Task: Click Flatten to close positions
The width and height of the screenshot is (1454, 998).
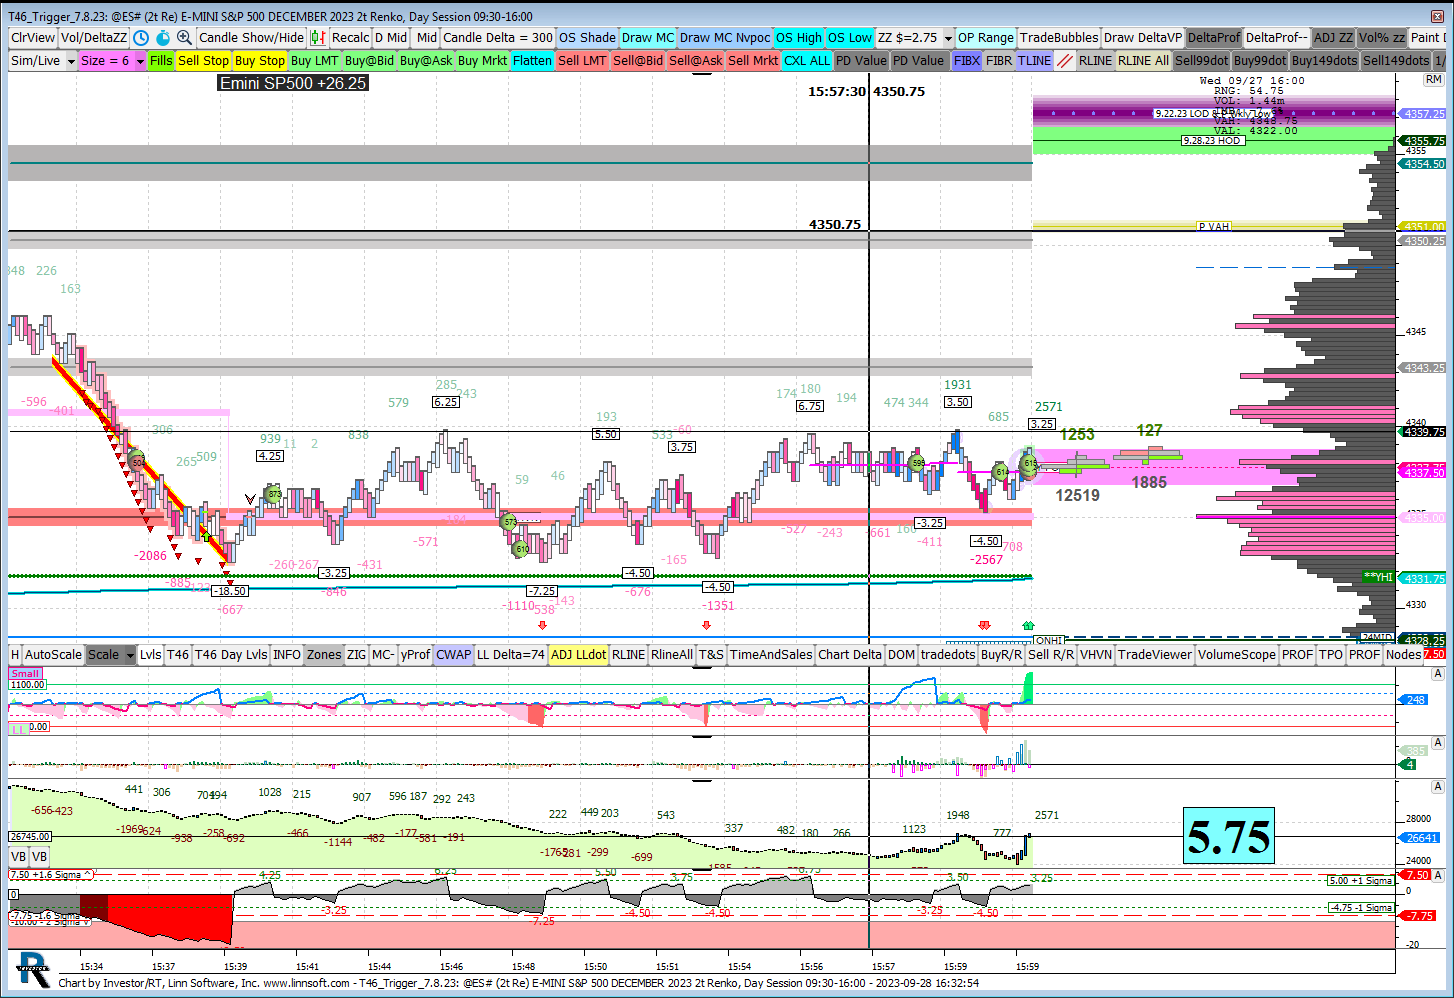Action: click(x=533, y=60)
